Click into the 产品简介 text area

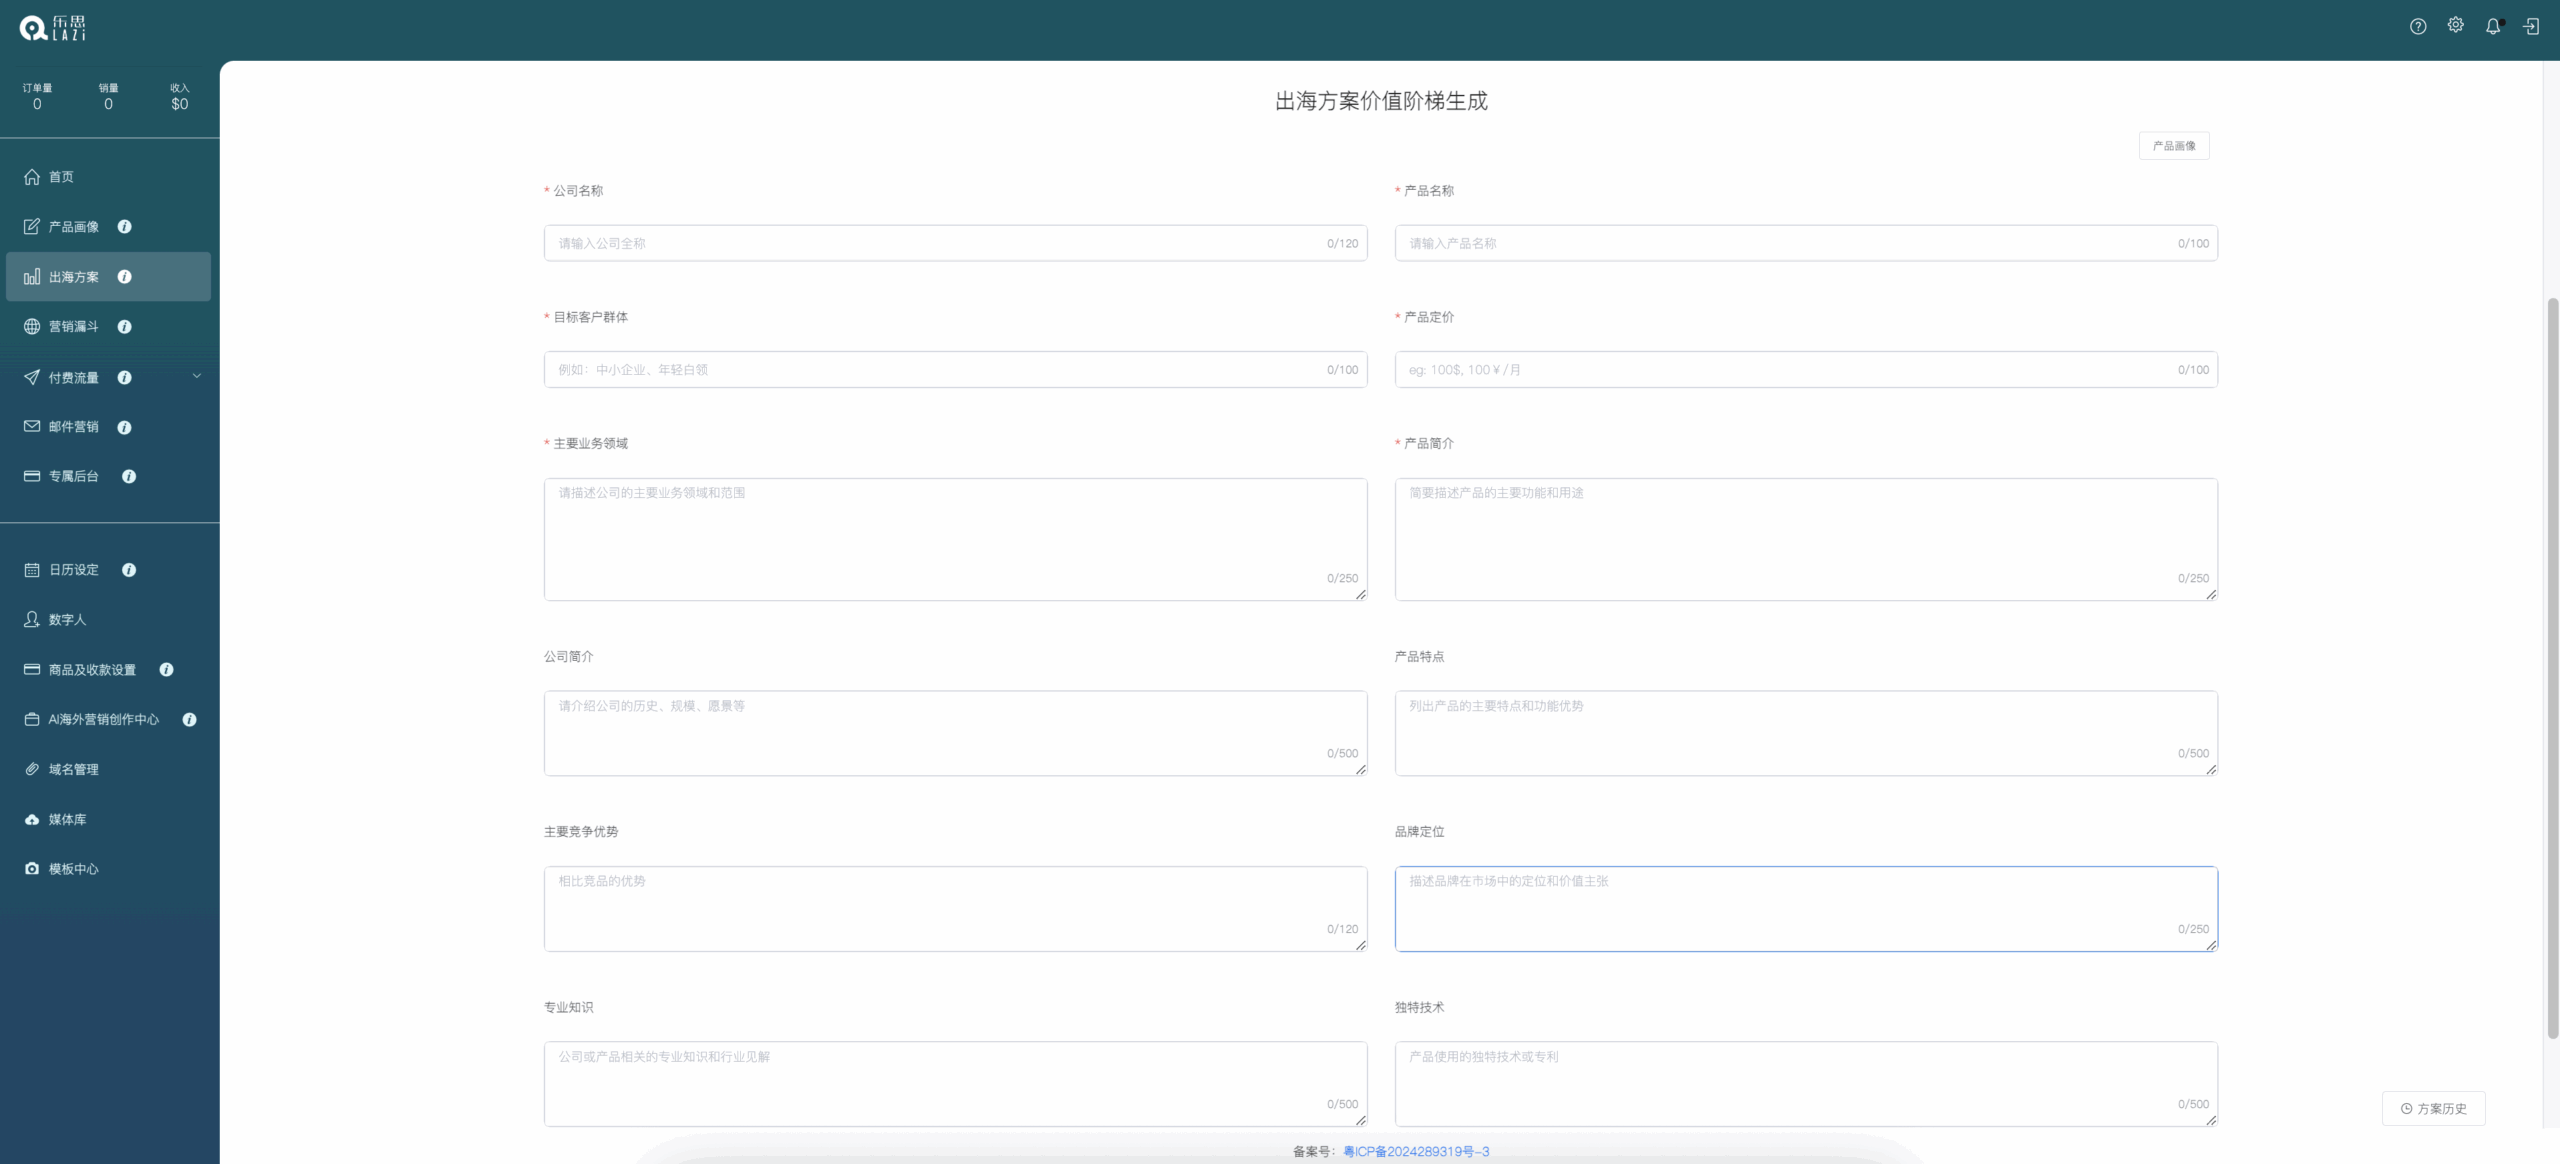tap(1806, 539)
